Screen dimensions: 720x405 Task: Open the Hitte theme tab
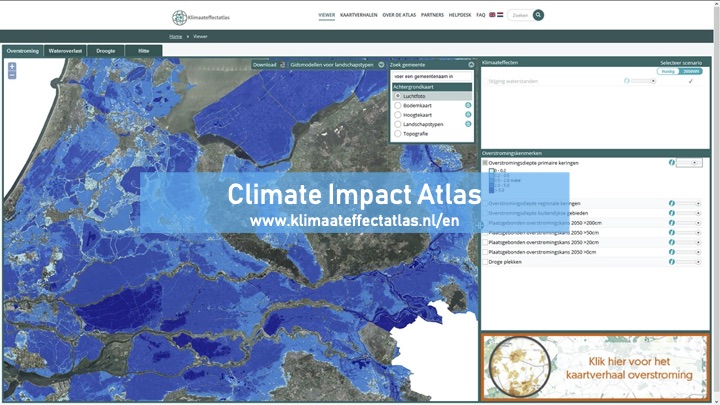click(x=144, y=51)
